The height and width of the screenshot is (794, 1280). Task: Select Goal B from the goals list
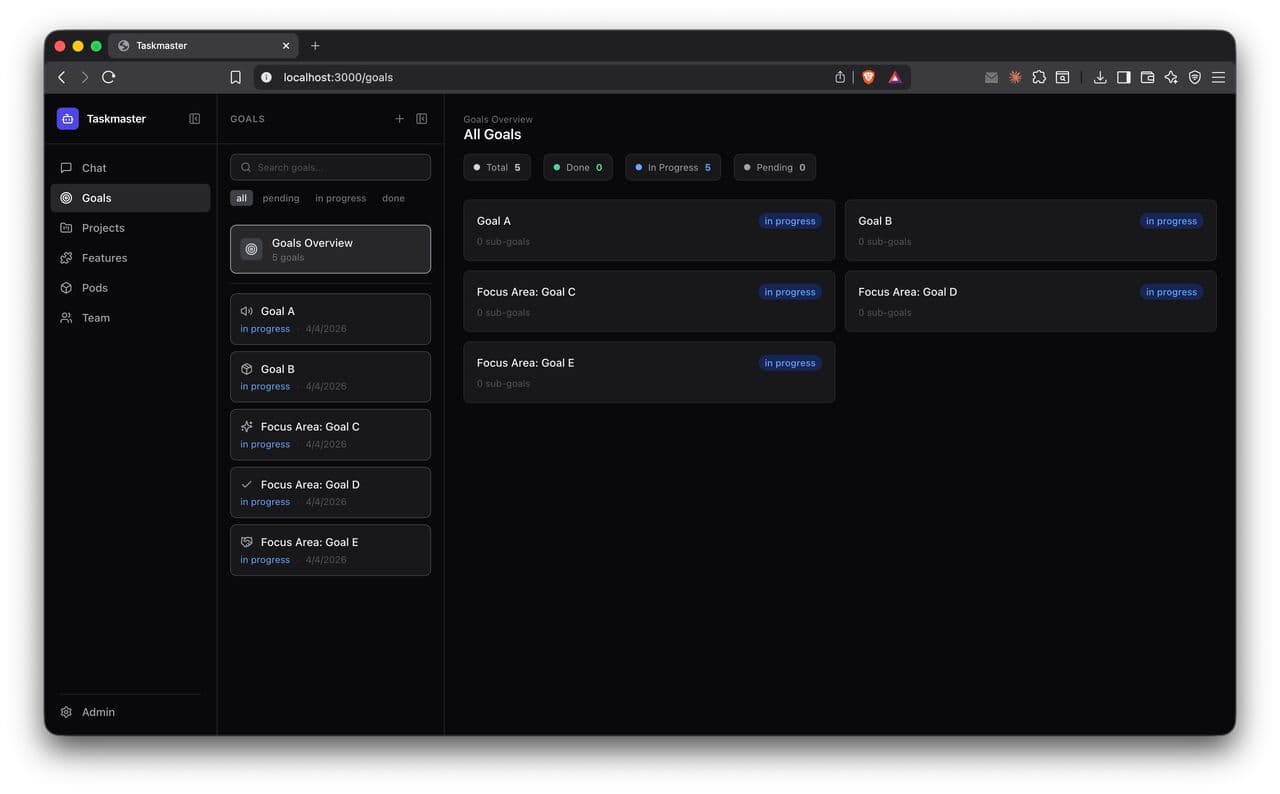[330, 377]
